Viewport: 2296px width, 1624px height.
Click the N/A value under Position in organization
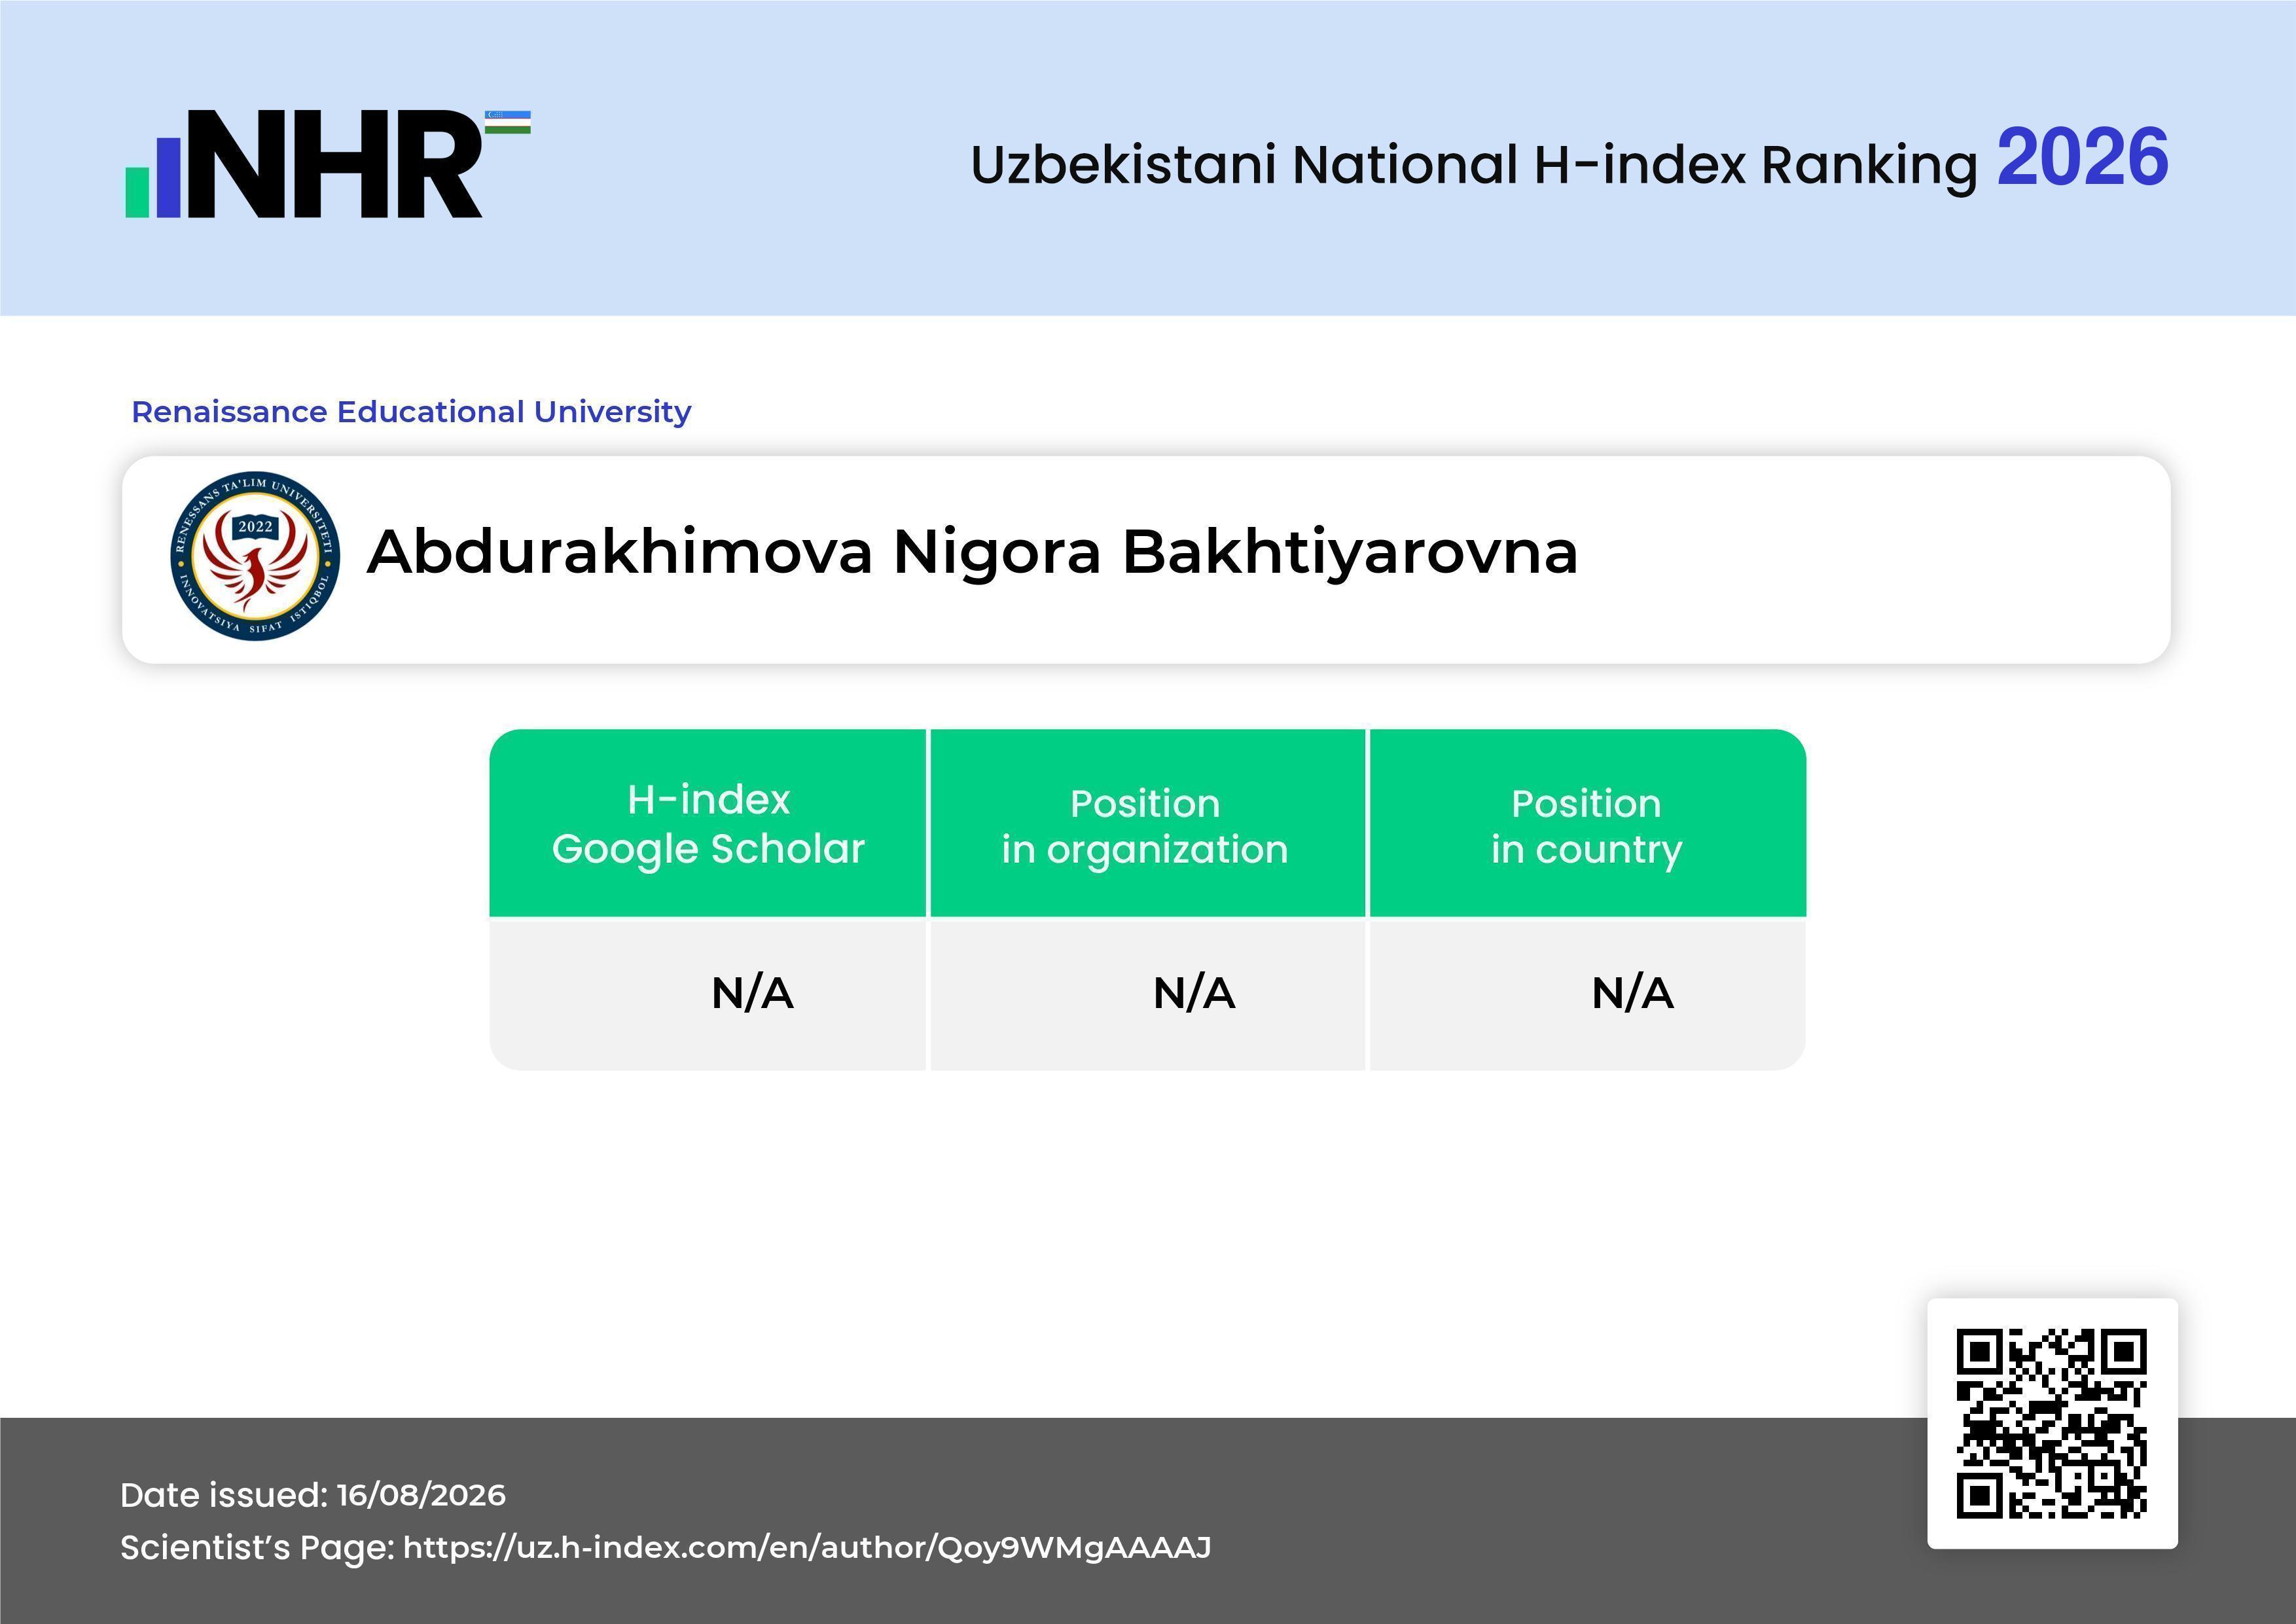pos(1194,994)
